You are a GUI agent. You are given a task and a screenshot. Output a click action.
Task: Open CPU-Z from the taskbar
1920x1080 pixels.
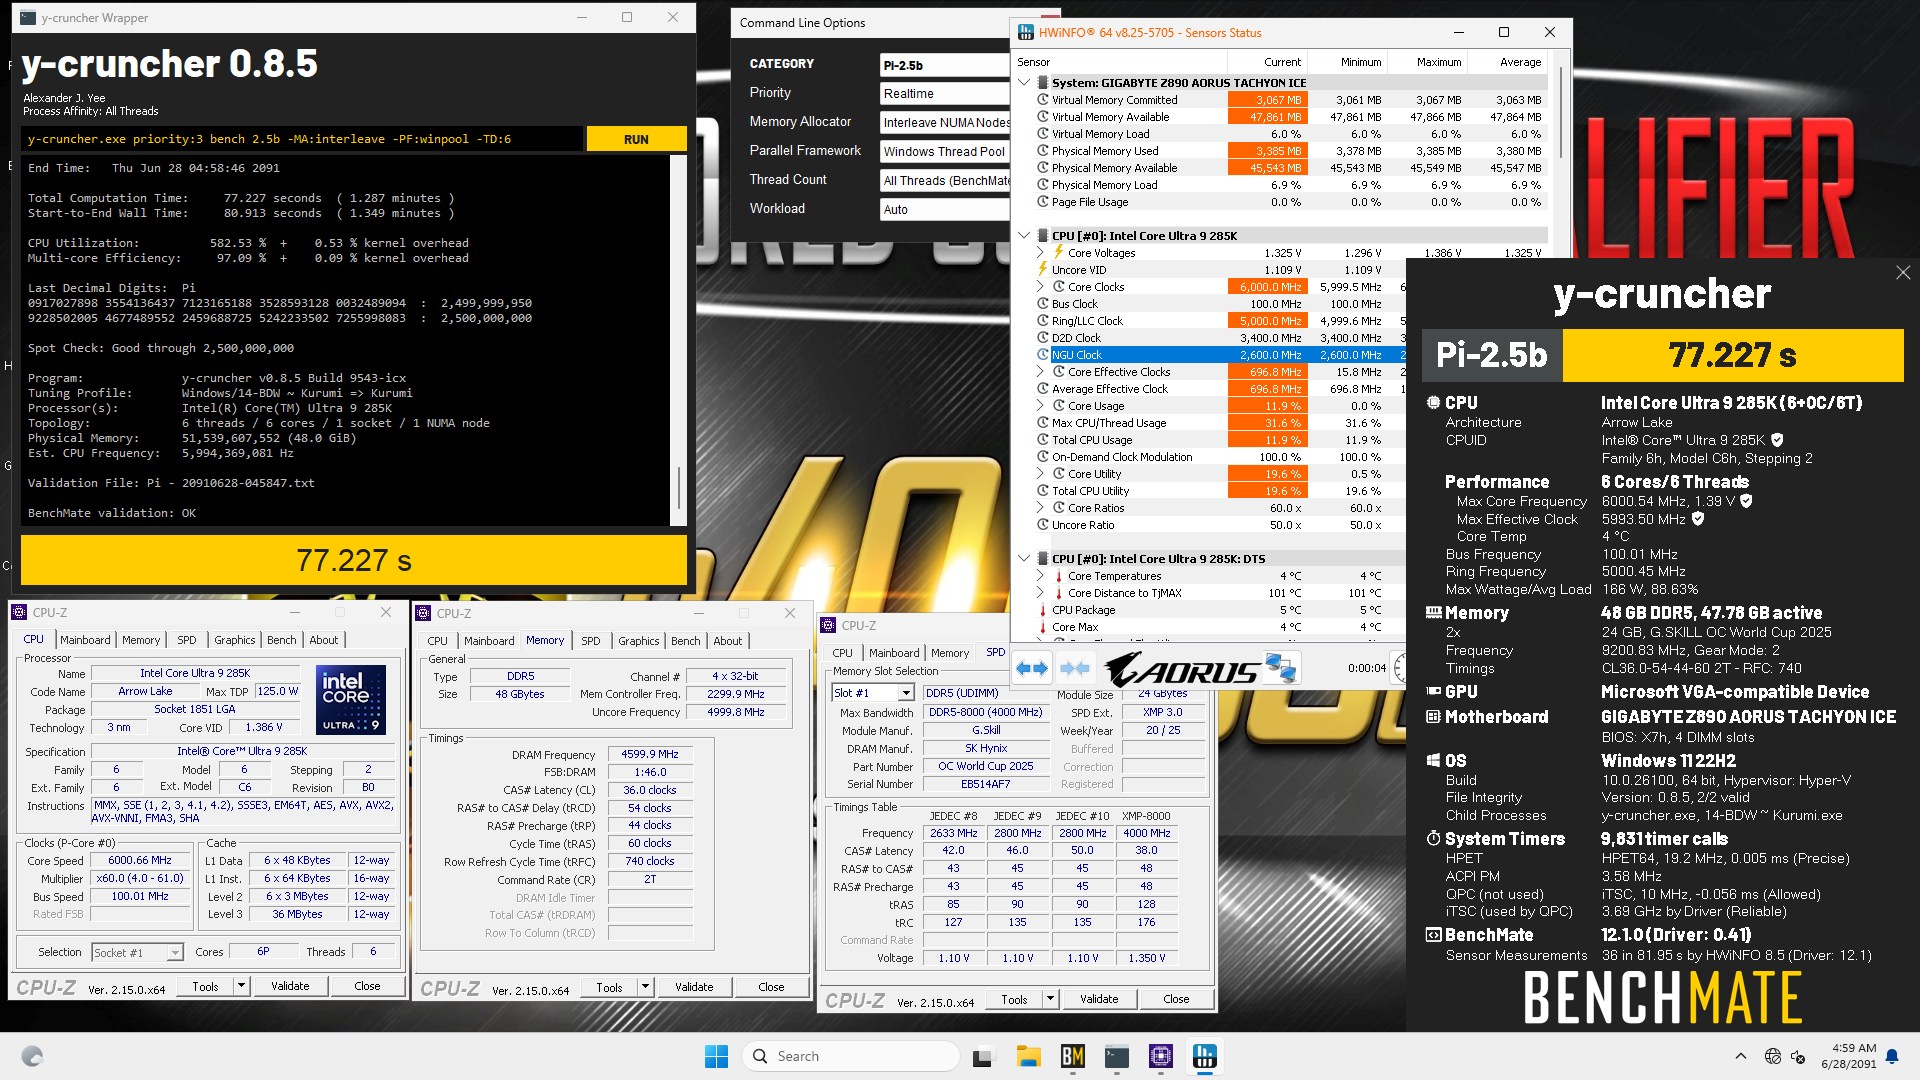pos(1161,1056)
